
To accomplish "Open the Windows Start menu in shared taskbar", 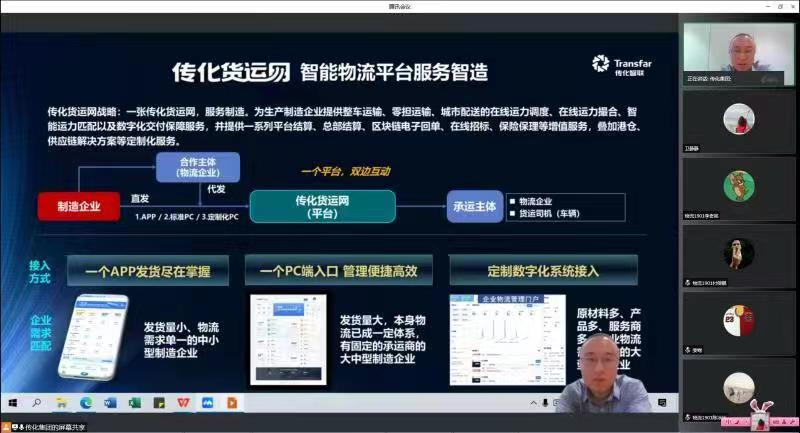I will 12,403.
